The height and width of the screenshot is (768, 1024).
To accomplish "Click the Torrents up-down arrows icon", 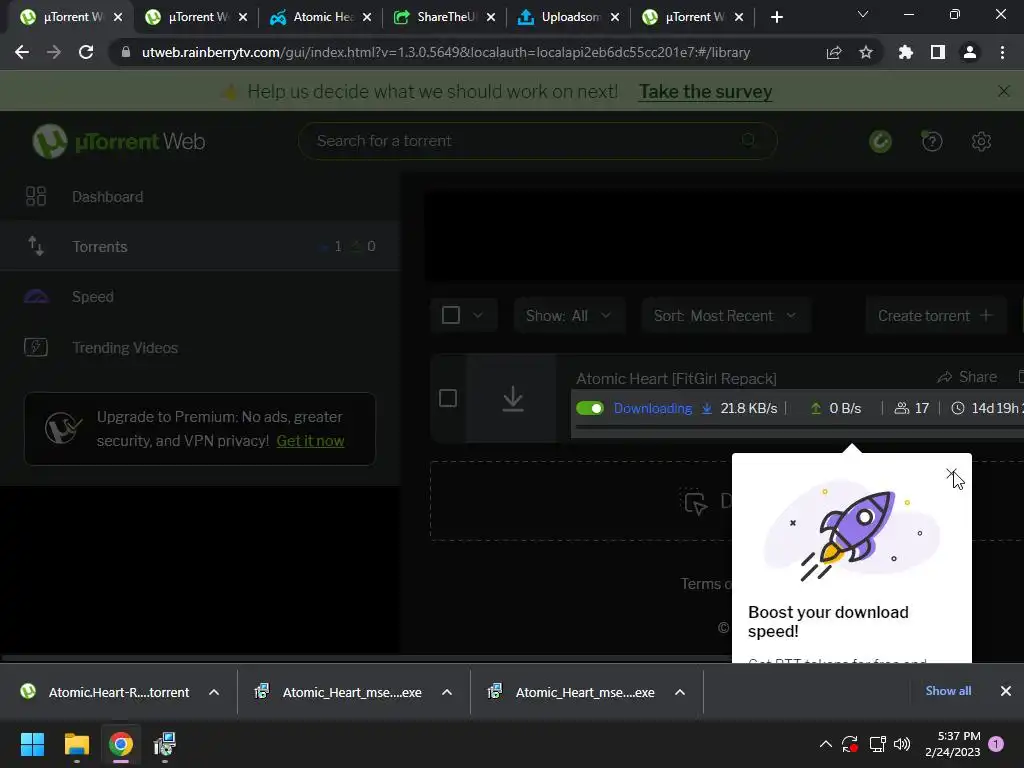I will [36, 246].
